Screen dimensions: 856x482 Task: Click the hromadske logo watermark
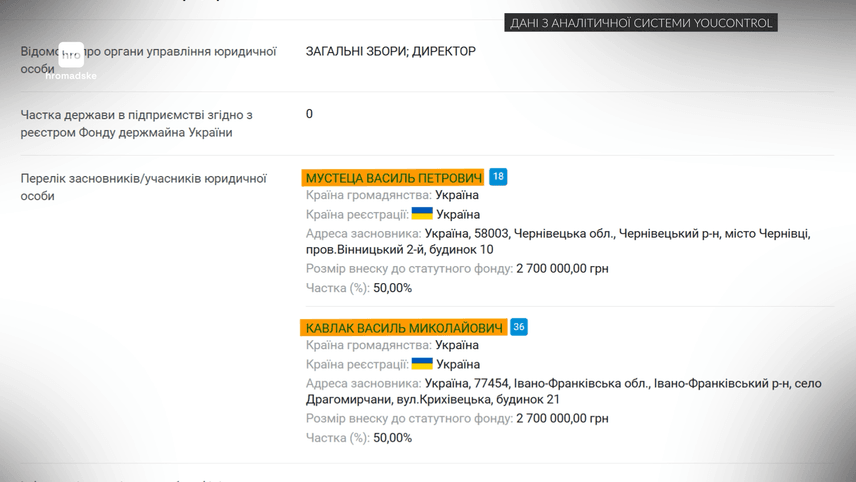click(x=71, y=60)
